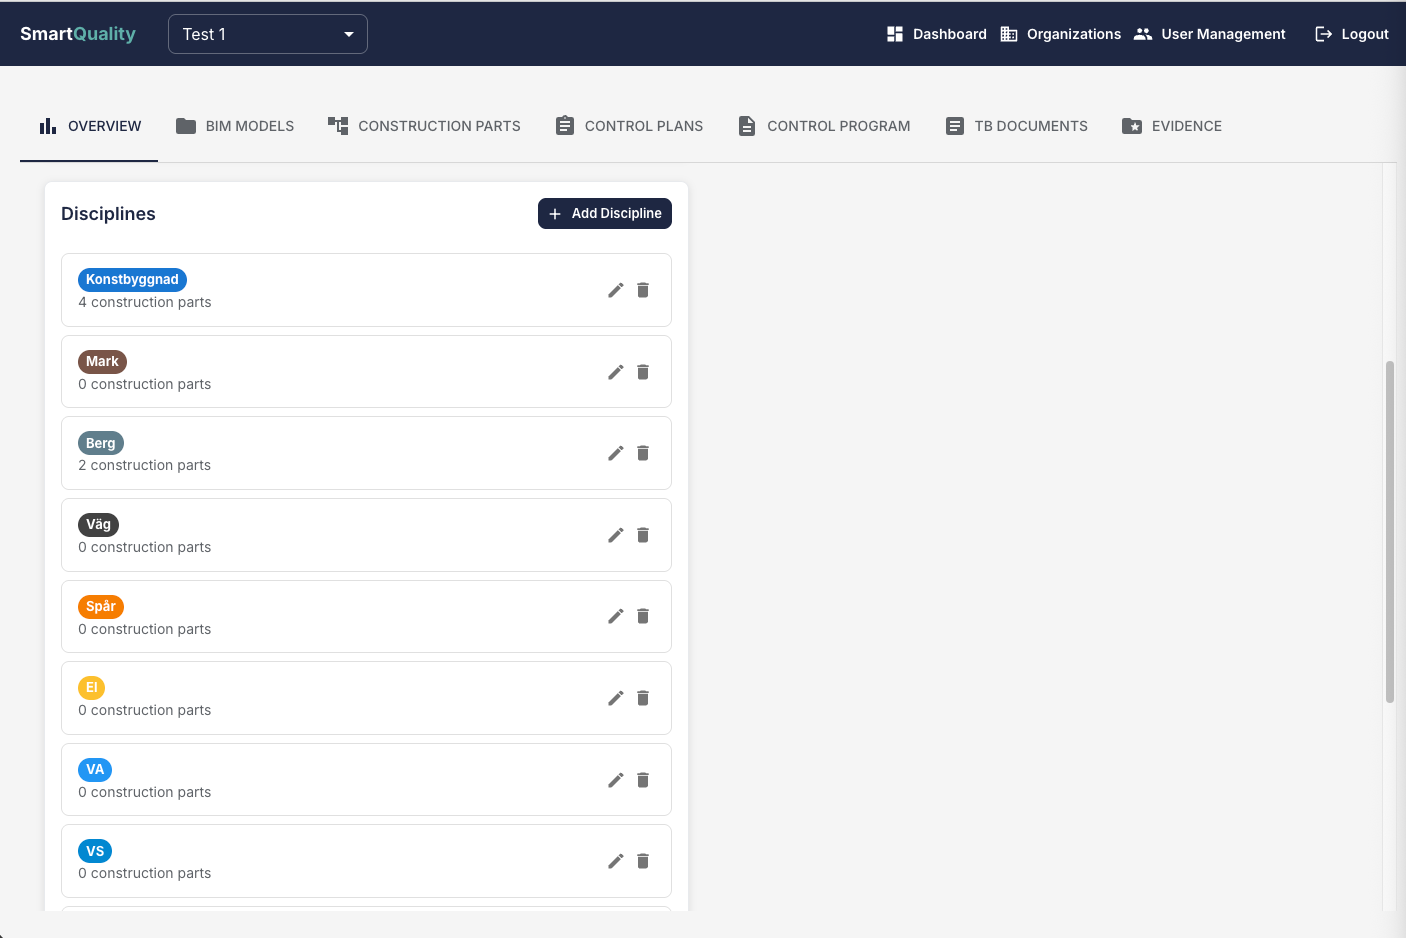Edit the Konstbyggnad discipline with pencil icon
Screen dimensions: 1406x938
coord(616,290)
